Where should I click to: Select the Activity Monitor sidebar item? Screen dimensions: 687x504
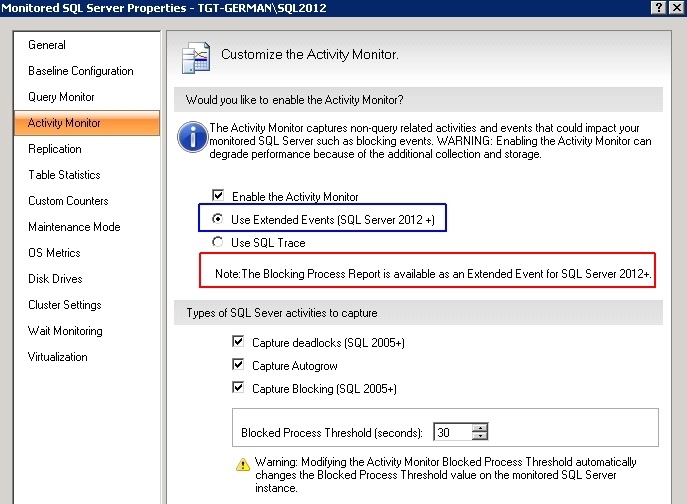(x=87, y=123)
